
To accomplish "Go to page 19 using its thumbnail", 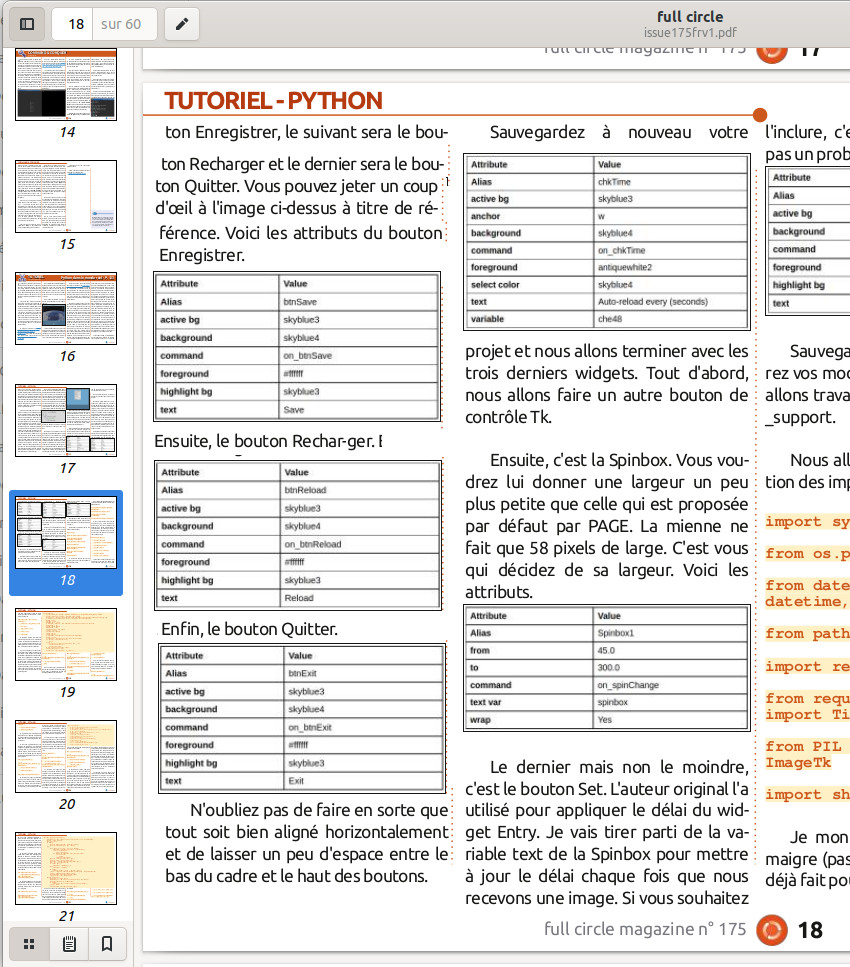I will click(65, 645).
